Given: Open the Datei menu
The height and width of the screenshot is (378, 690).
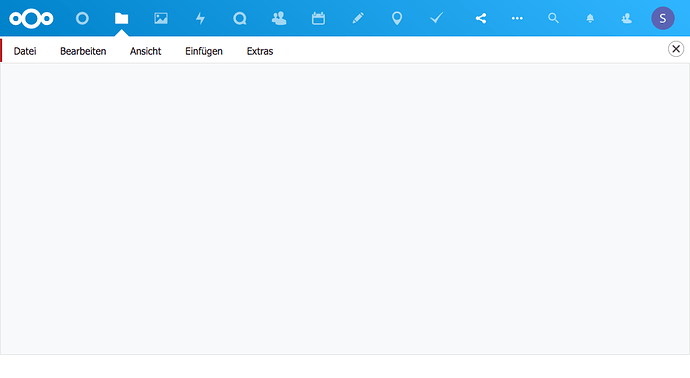Looking at the screenshot, I should (25, 51).
